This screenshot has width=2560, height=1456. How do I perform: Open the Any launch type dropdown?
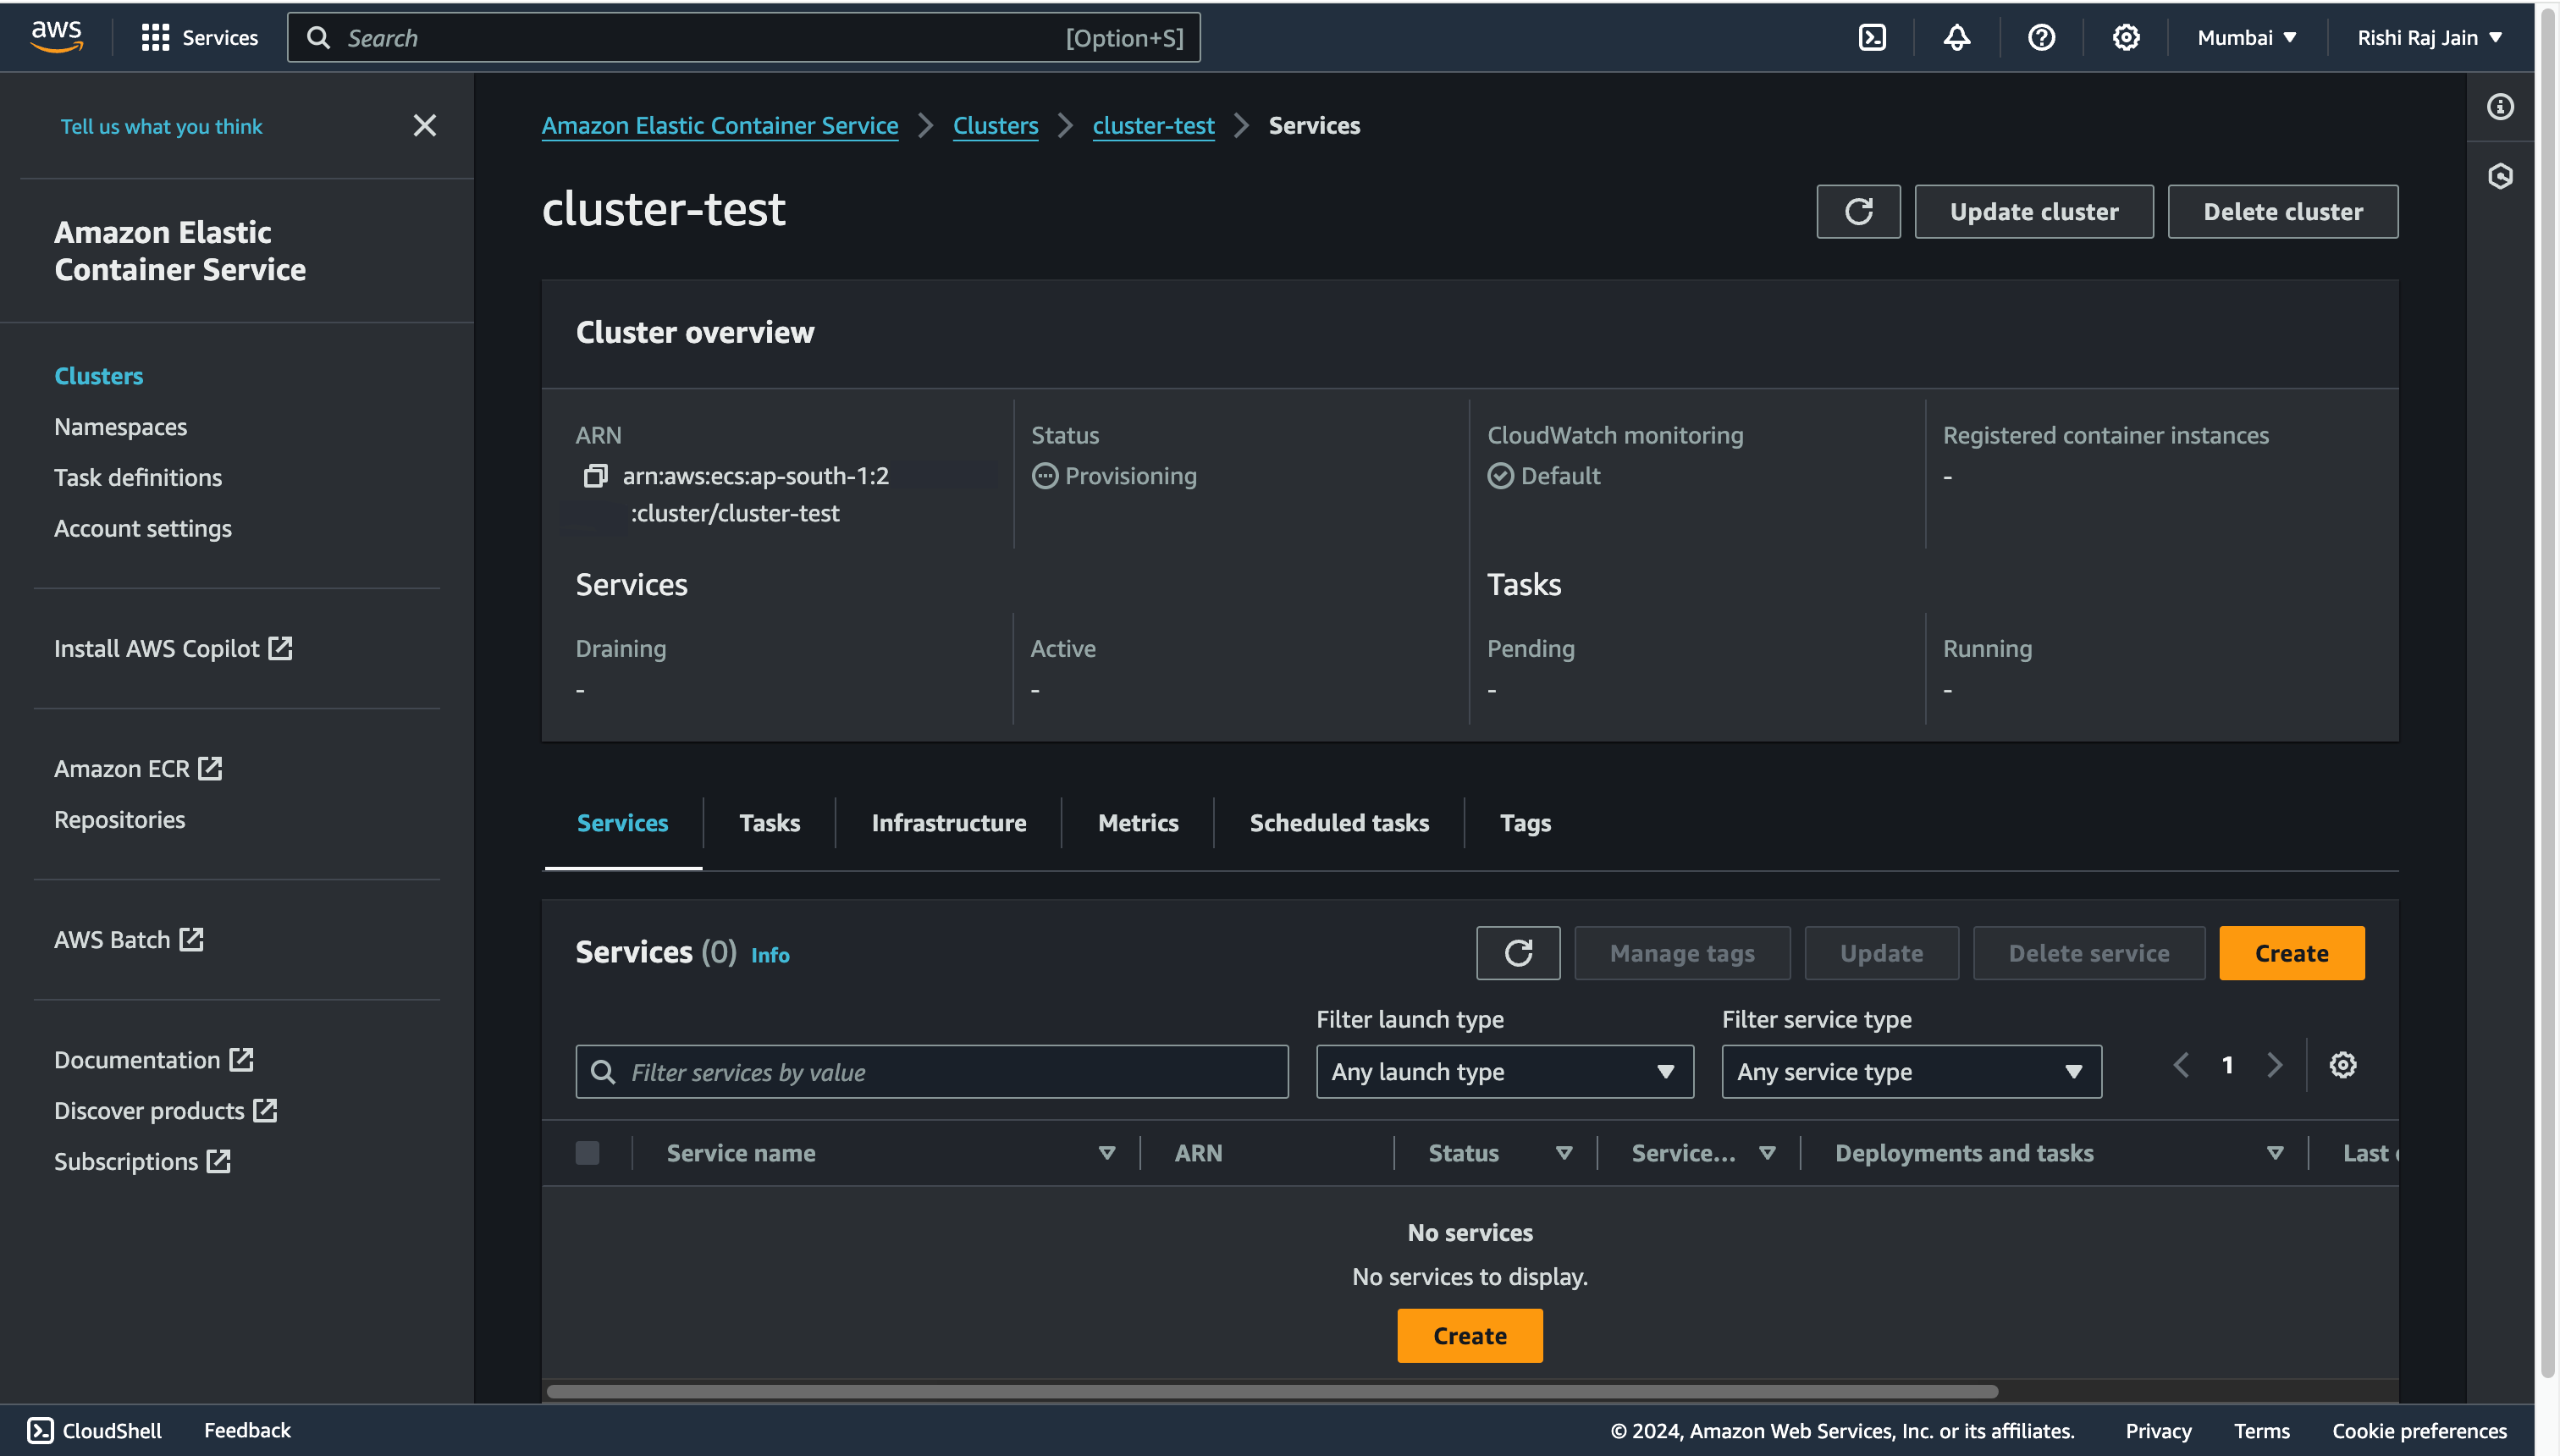point(1505,1072)
